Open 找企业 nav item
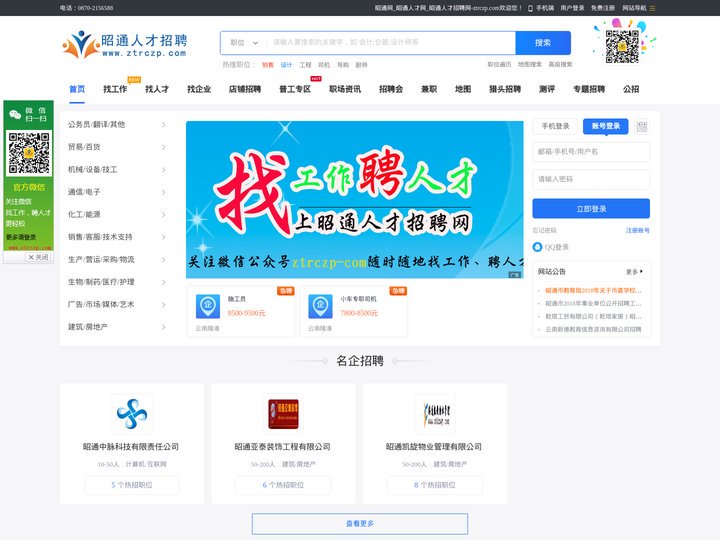The height and width of the screenshot is (540, 720). (x=199, y=89)
